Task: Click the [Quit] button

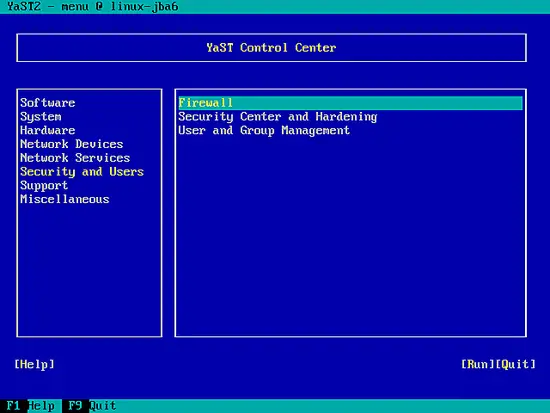Action: pyautogui.click(x=516, y=364)
